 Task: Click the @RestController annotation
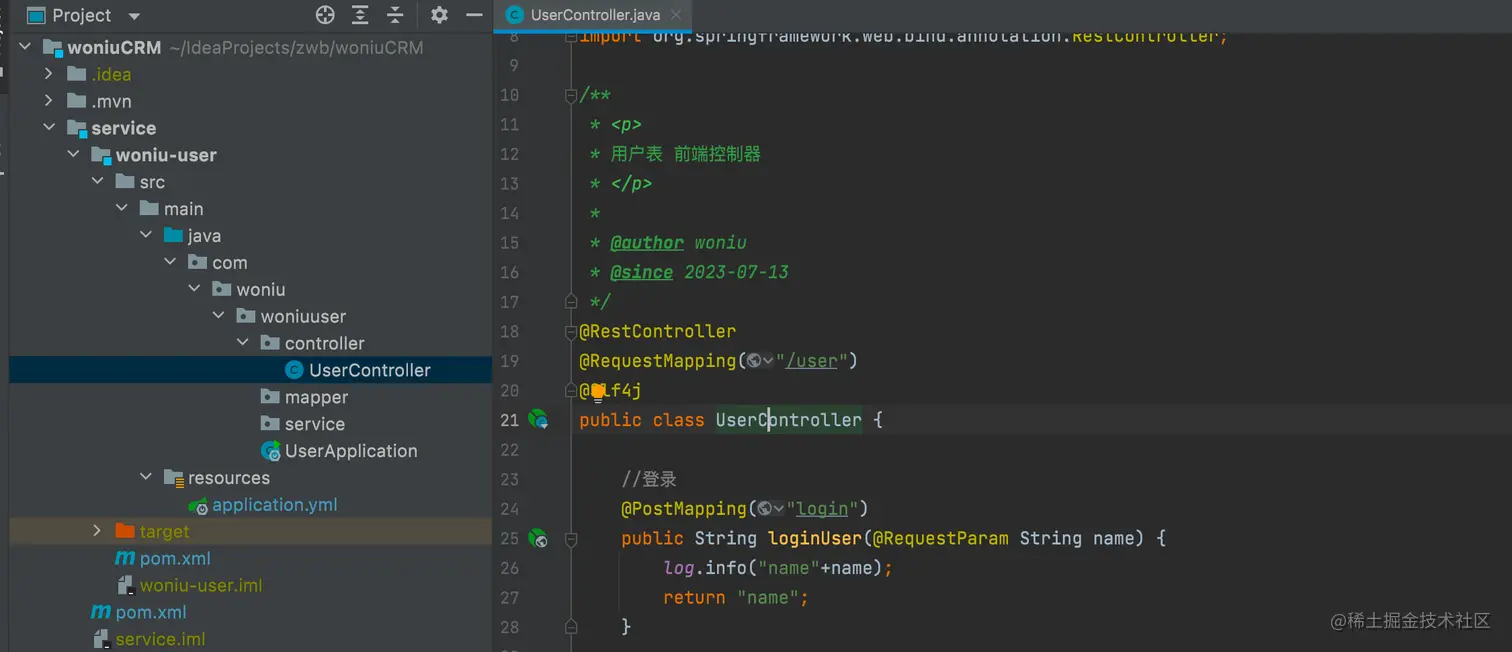tap(657, 331)
